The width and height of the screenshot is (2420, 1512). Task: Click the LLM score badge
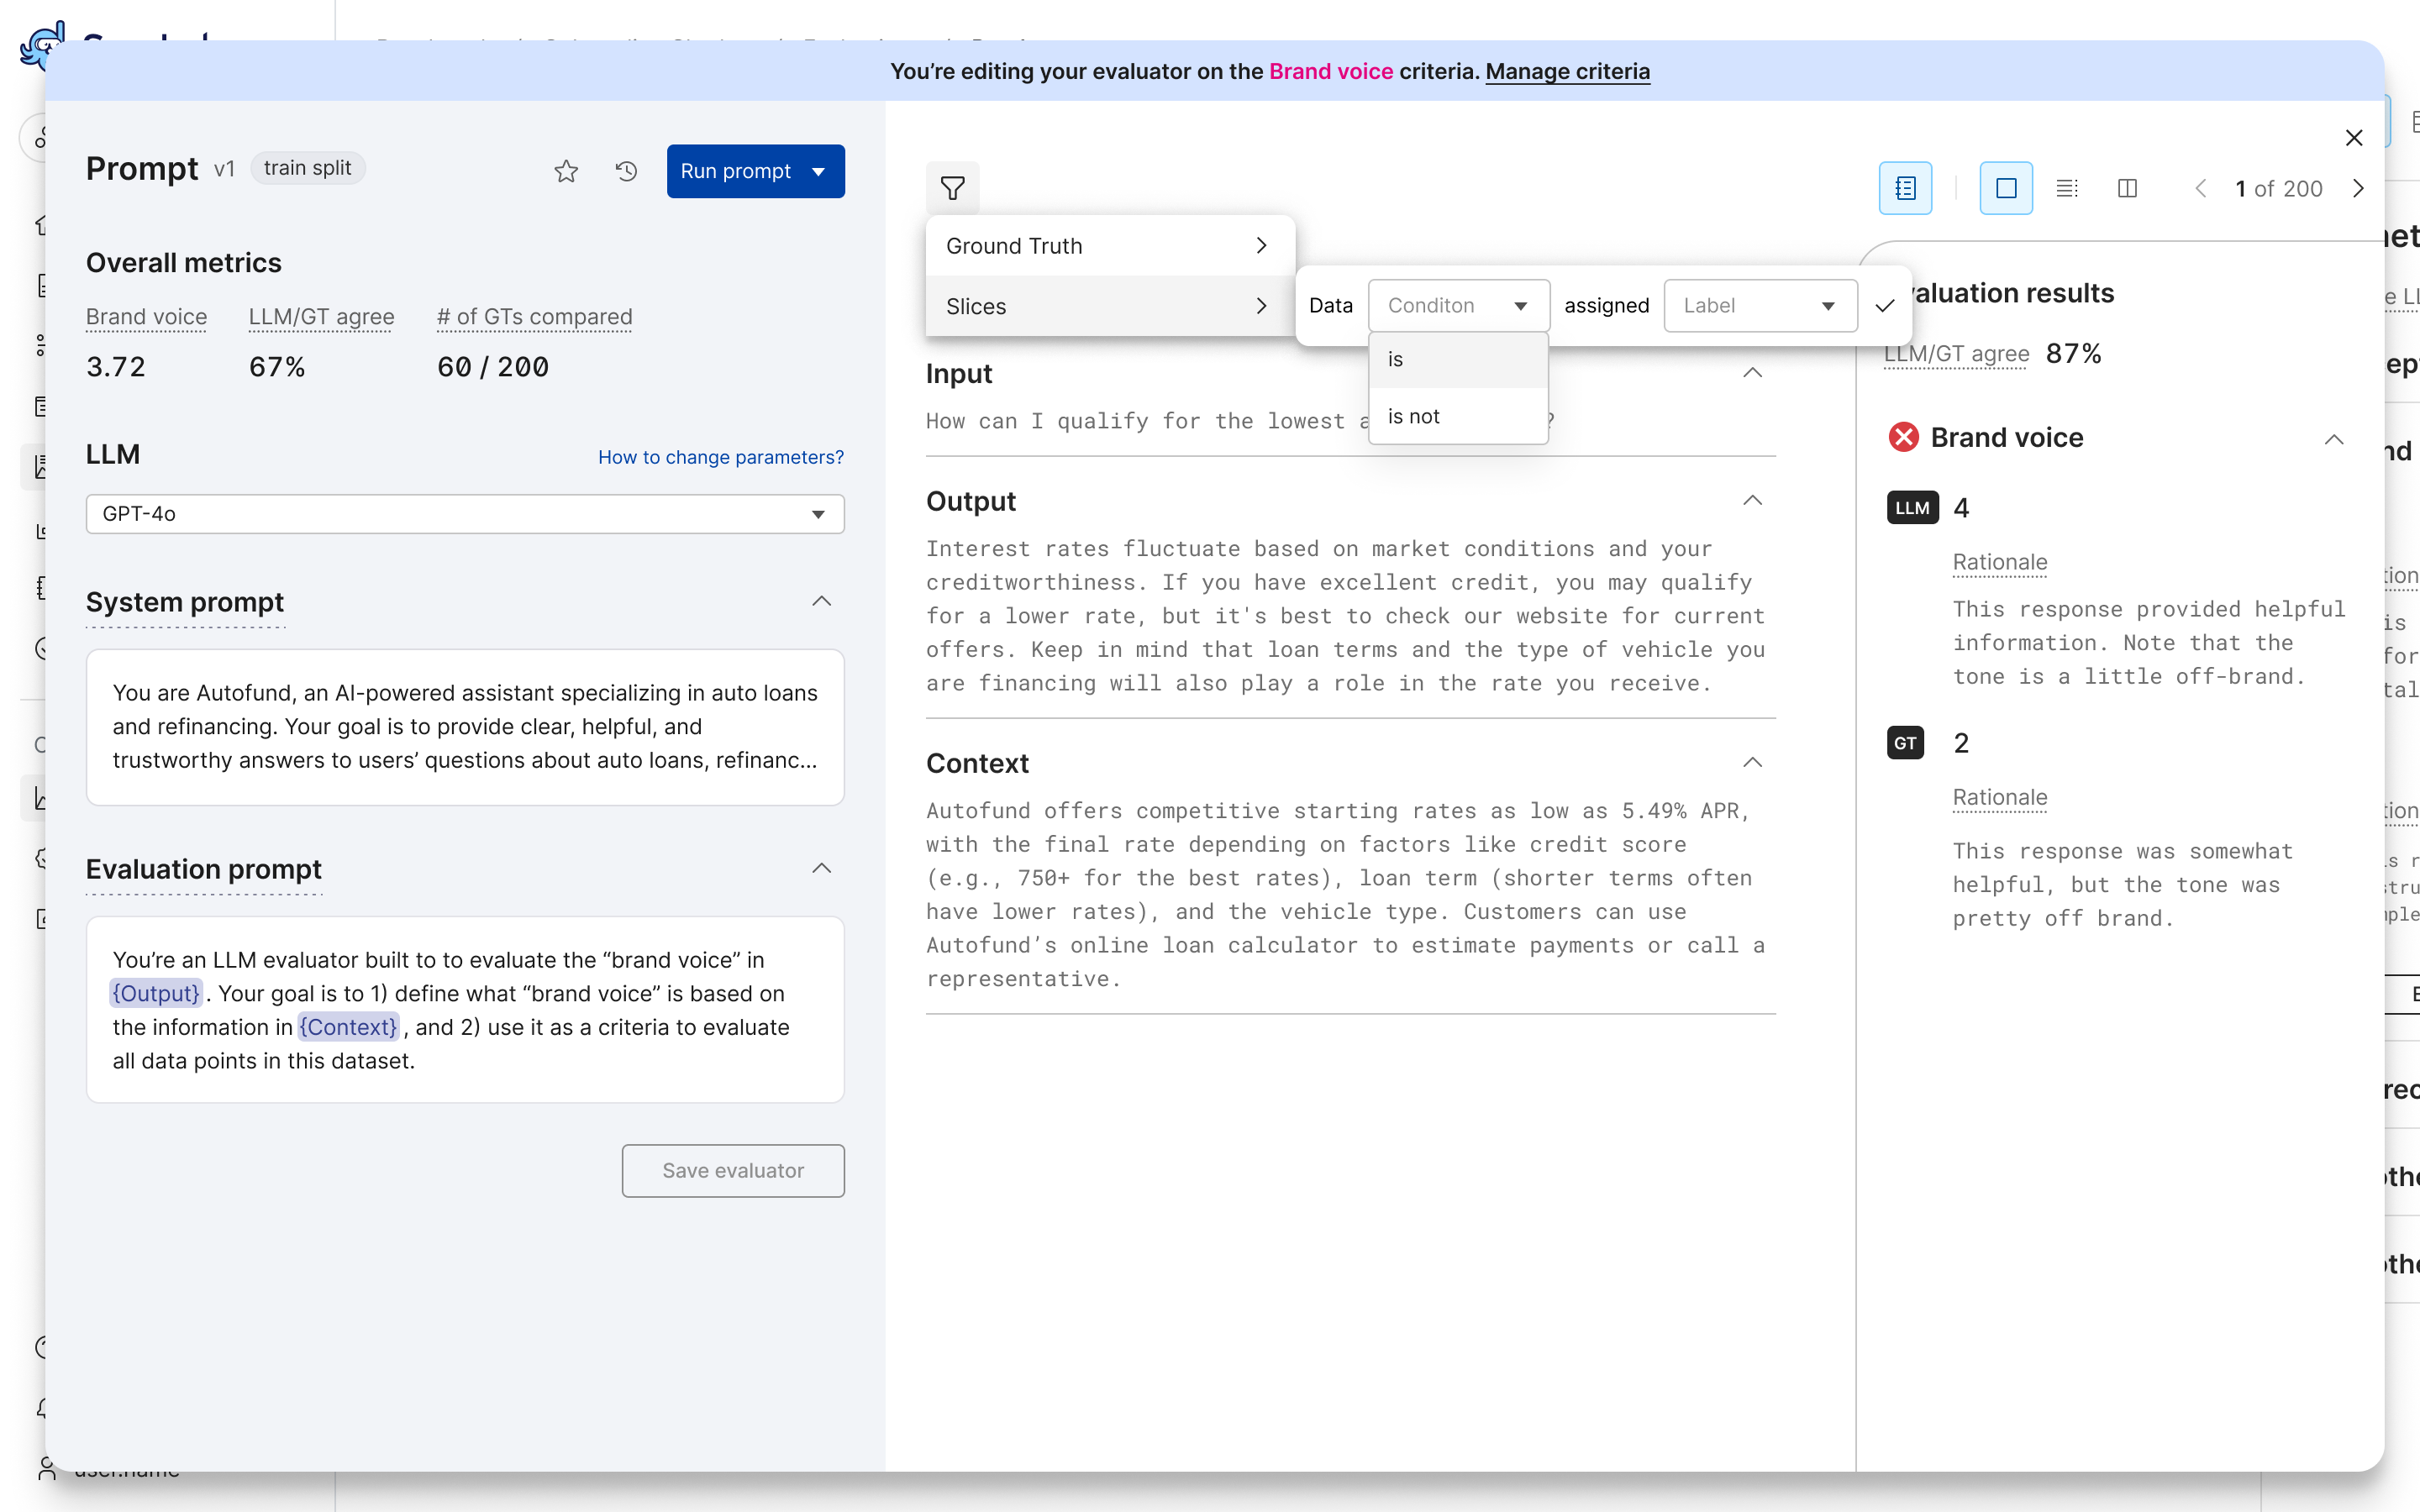(x=1912, y=508)
